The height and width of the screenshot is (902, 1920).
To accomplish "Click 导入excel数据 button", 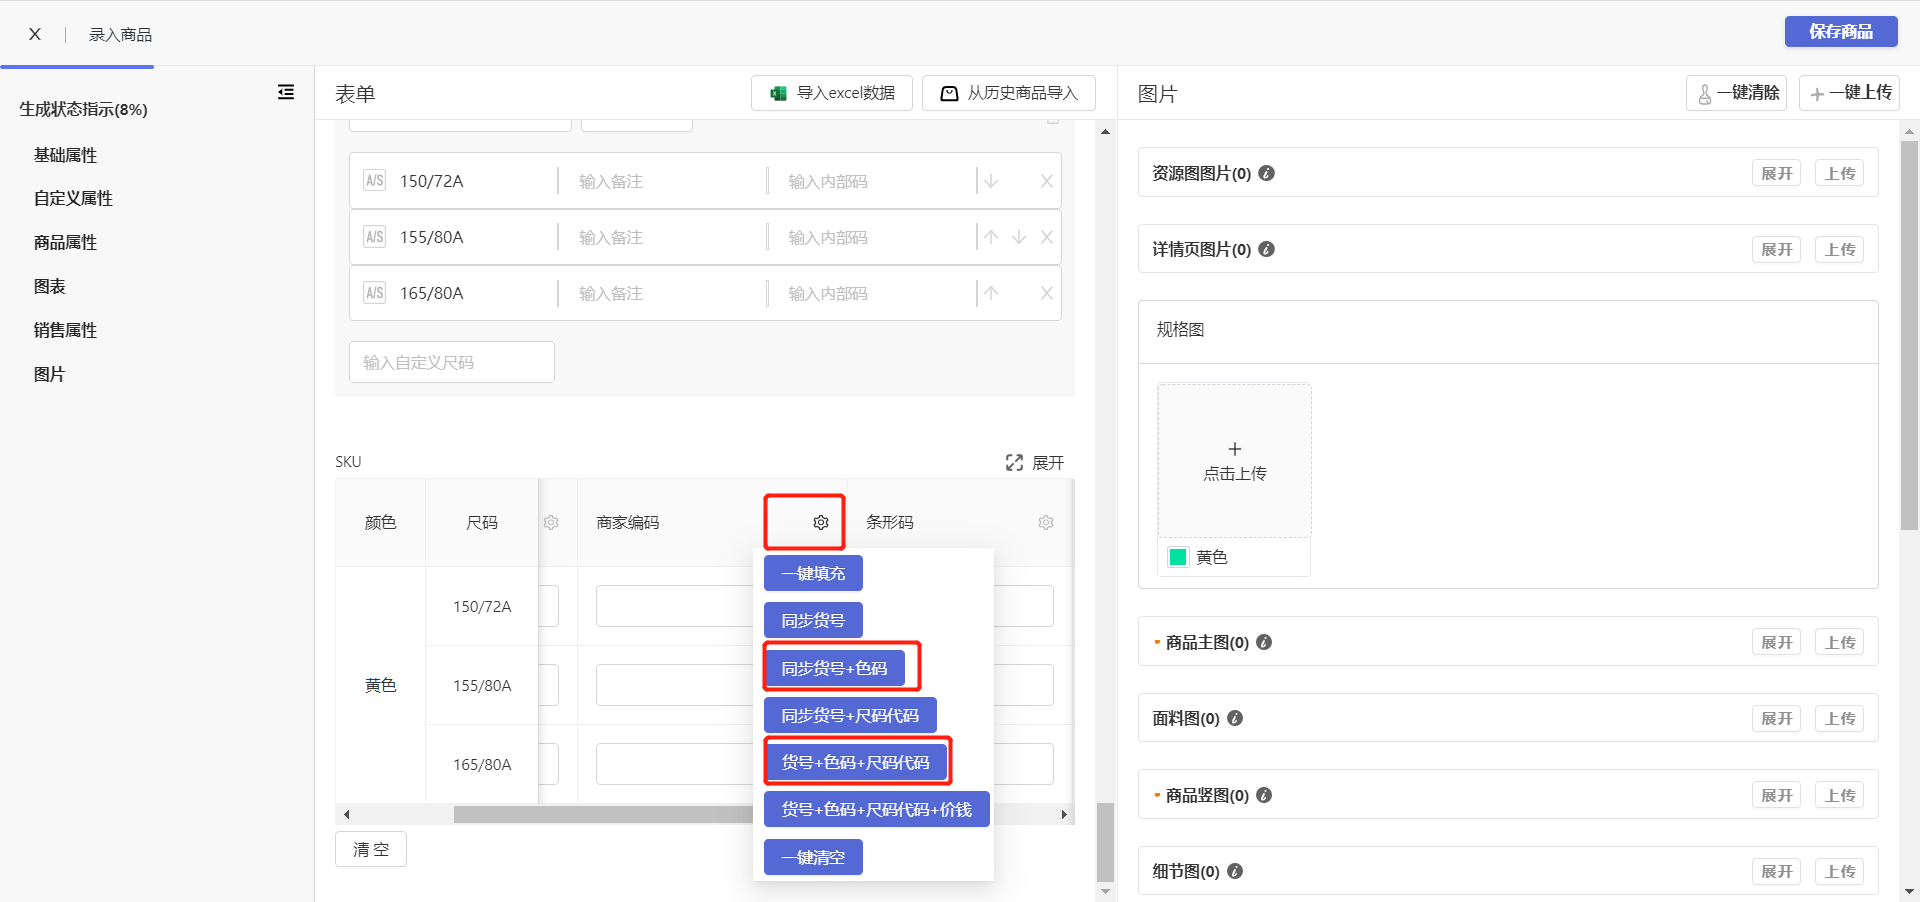I will pos(832,93).
